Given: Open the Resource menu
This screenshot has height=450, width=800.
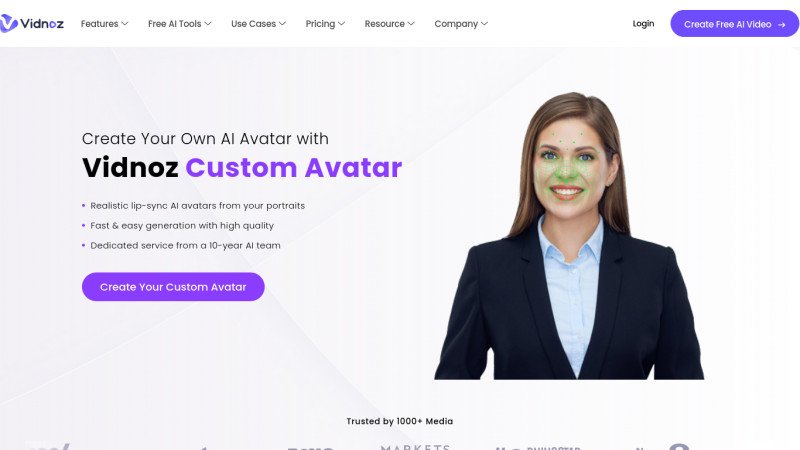Looking at the screenshot, I should point(389,23).
